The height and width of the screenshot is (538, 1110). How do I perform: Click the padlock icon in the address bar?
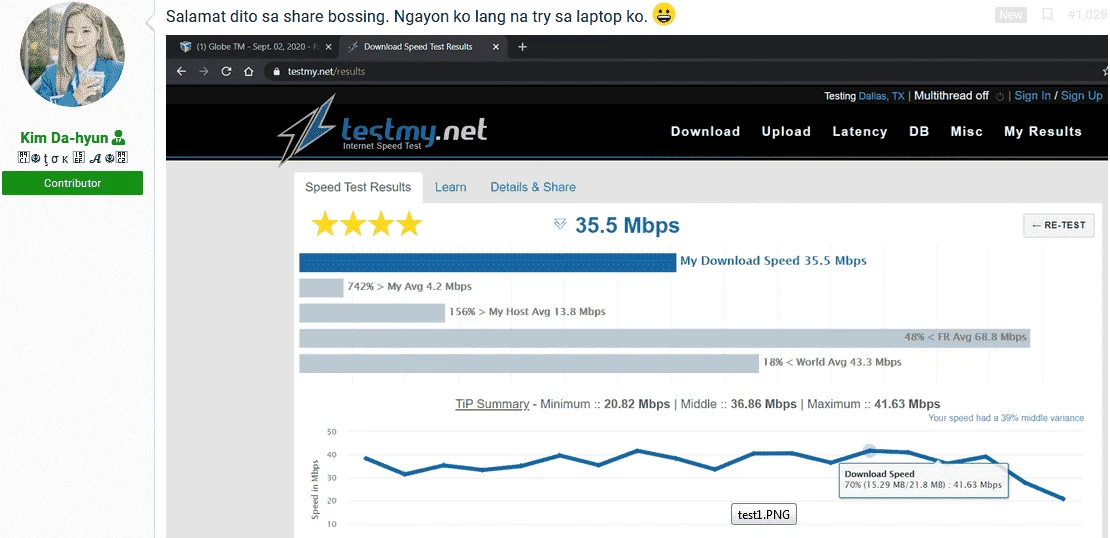pos(278,71)
